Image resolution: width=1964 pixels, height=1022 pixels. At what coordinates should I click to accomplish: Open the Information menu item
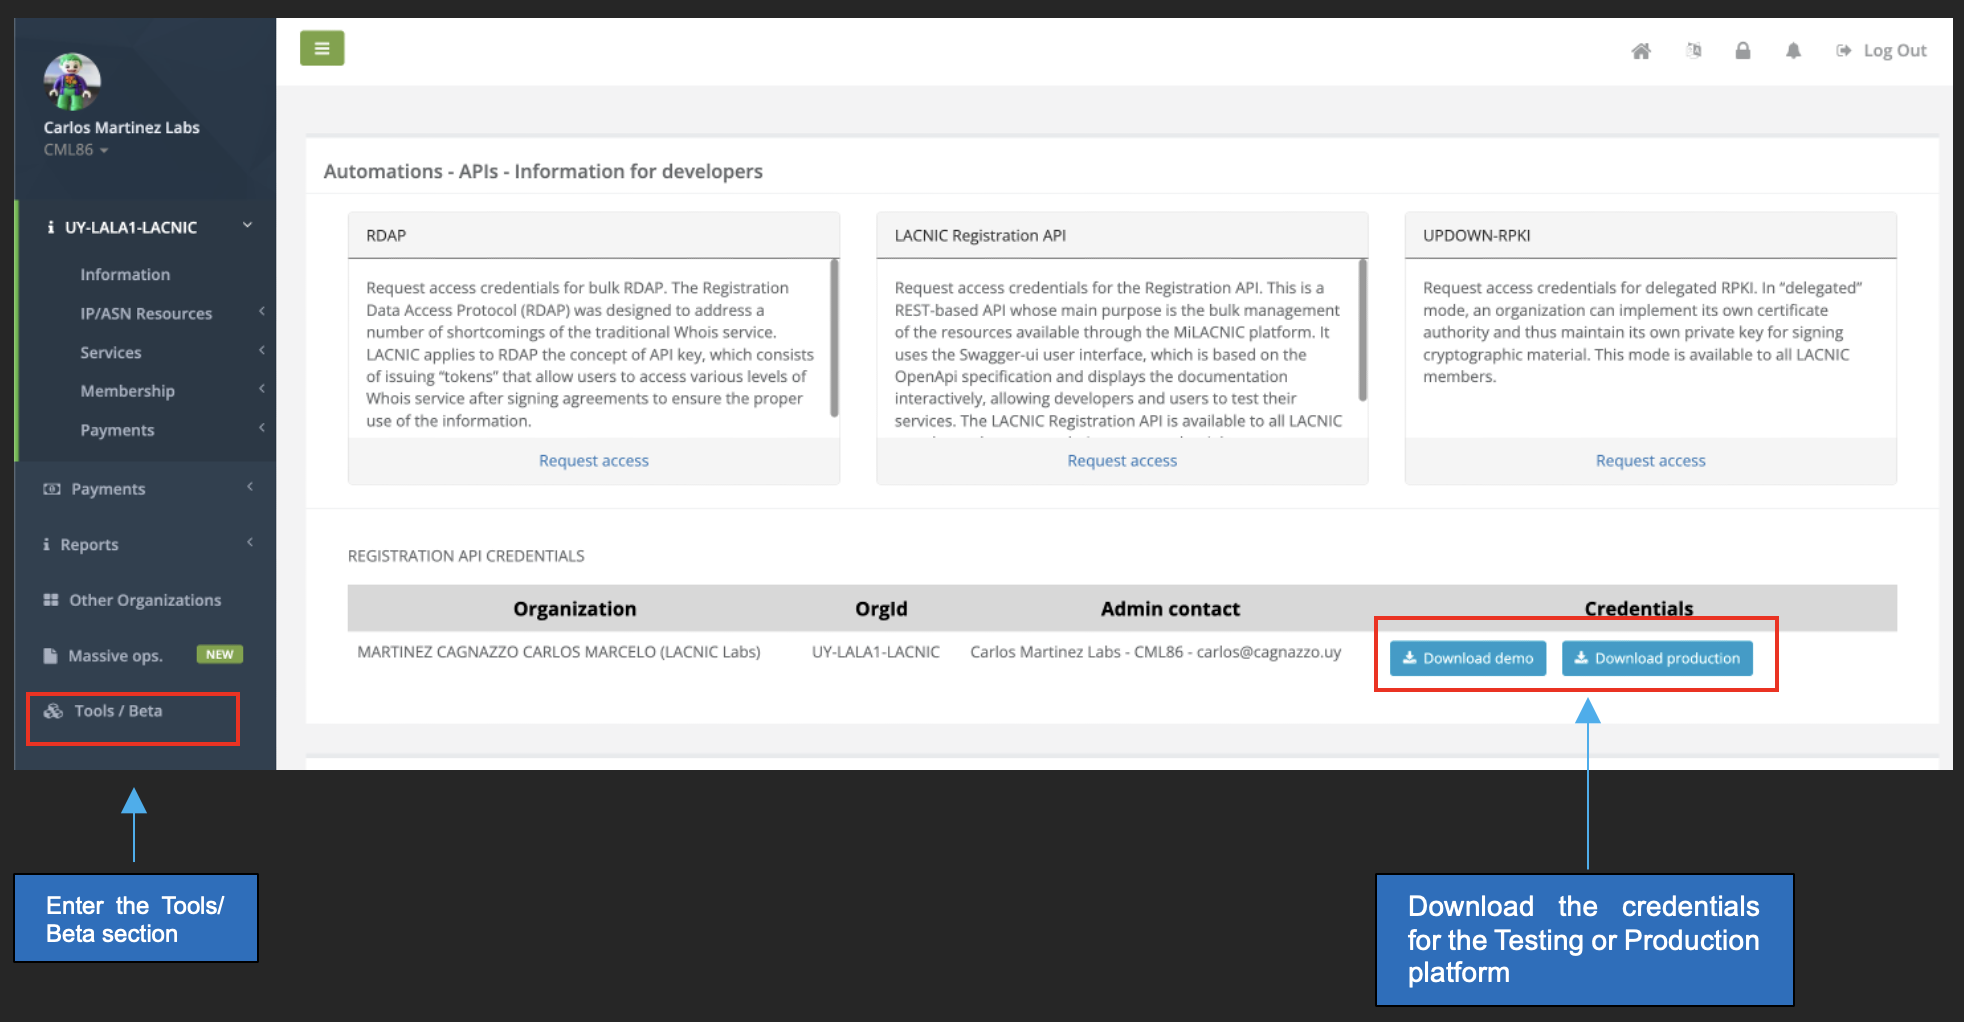point(125,274)
